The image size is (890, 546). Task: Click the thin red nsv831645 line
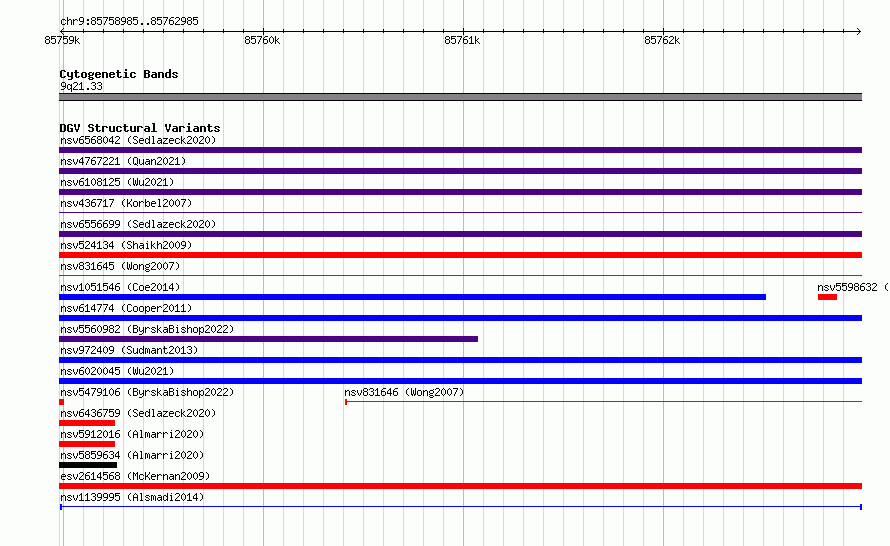click(x=460, y=276)
